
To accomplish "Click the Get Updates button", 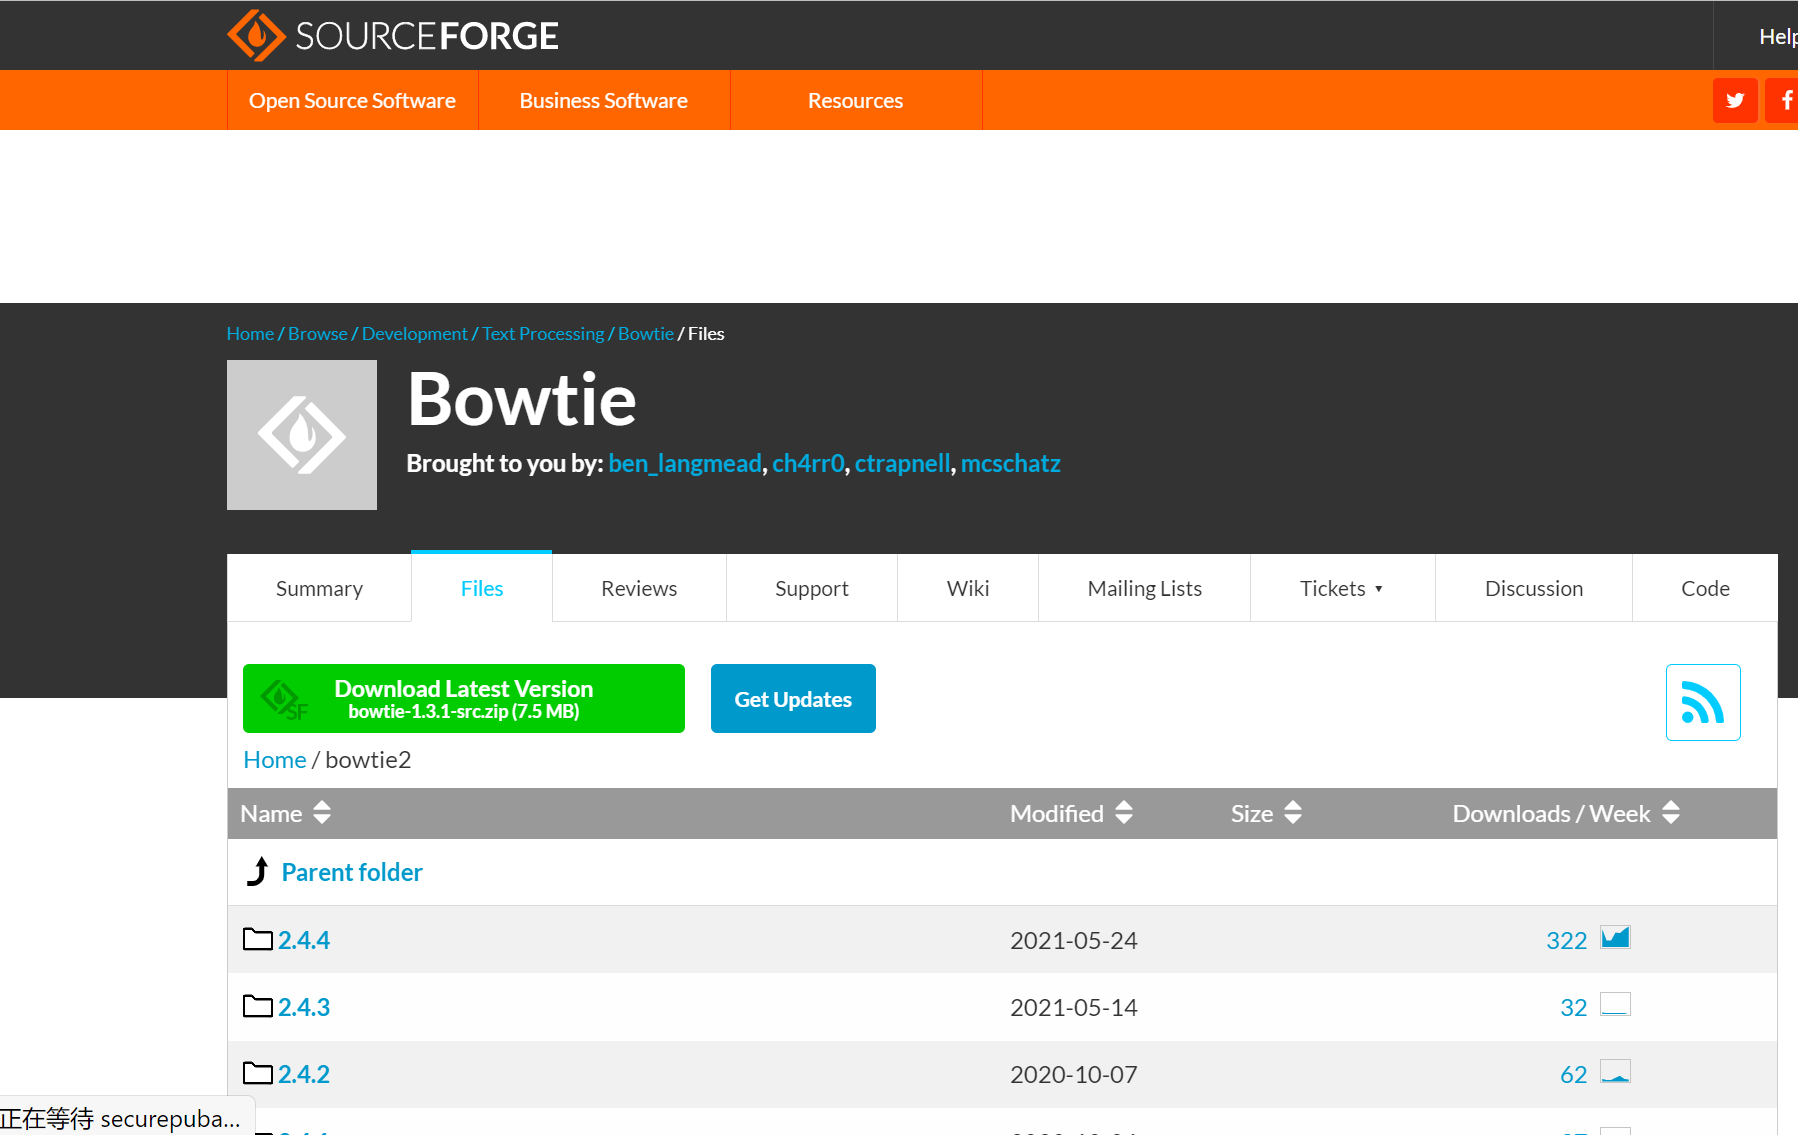I will [792, 698].
